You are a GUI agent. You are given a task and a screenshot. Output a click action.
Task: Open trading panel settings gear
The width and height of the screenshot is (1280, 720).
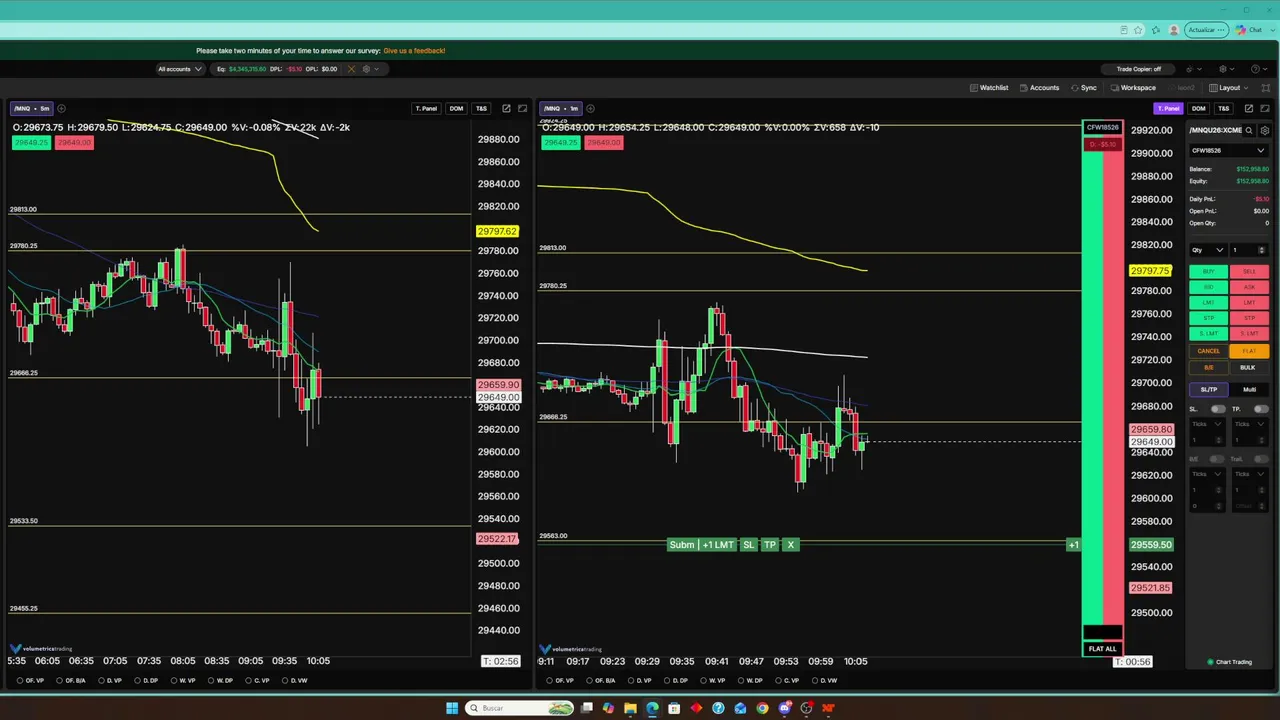[1265, 130]
